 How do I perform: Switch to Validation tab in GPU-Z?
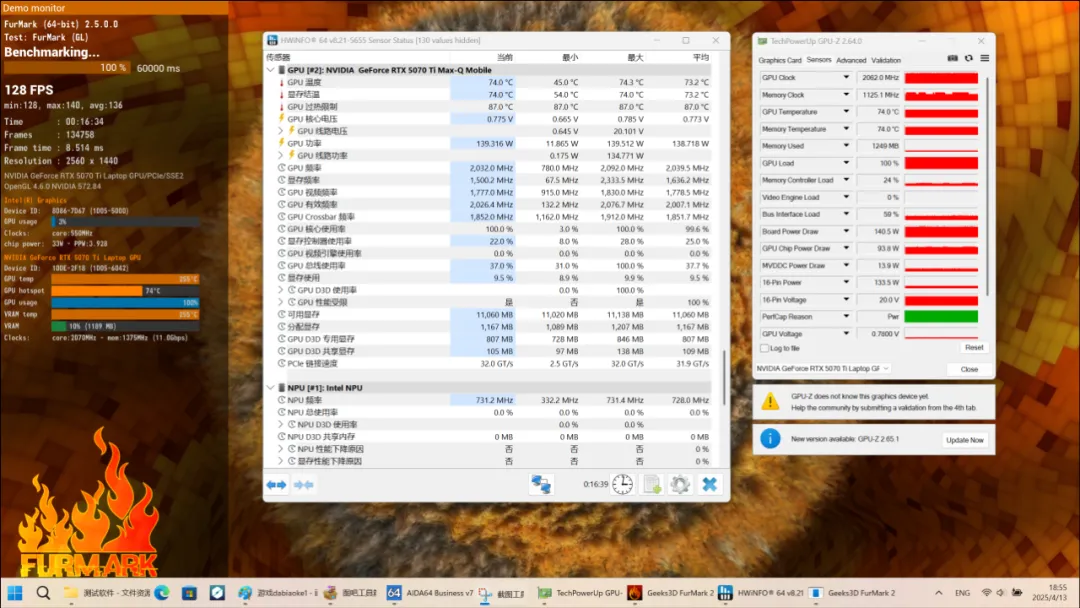tap(886, 61)
